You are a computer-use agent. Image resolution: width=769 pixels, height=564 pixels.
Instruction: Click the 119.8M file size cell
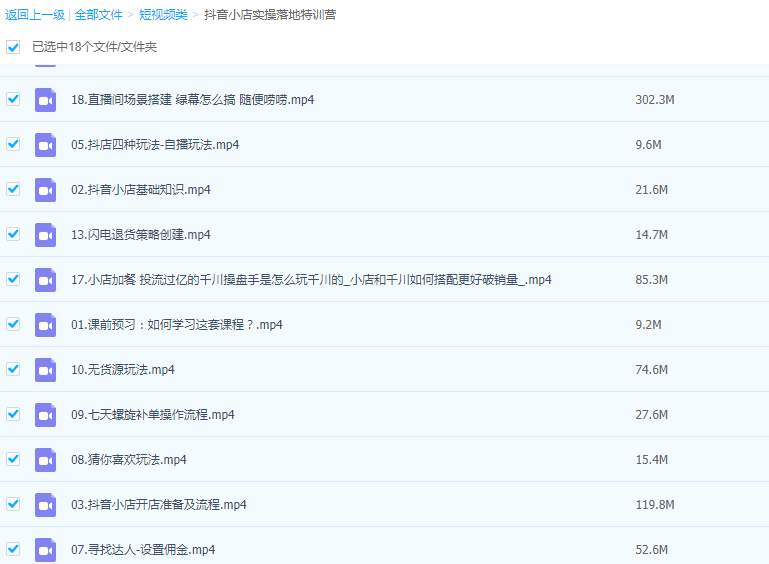(655, 505)
